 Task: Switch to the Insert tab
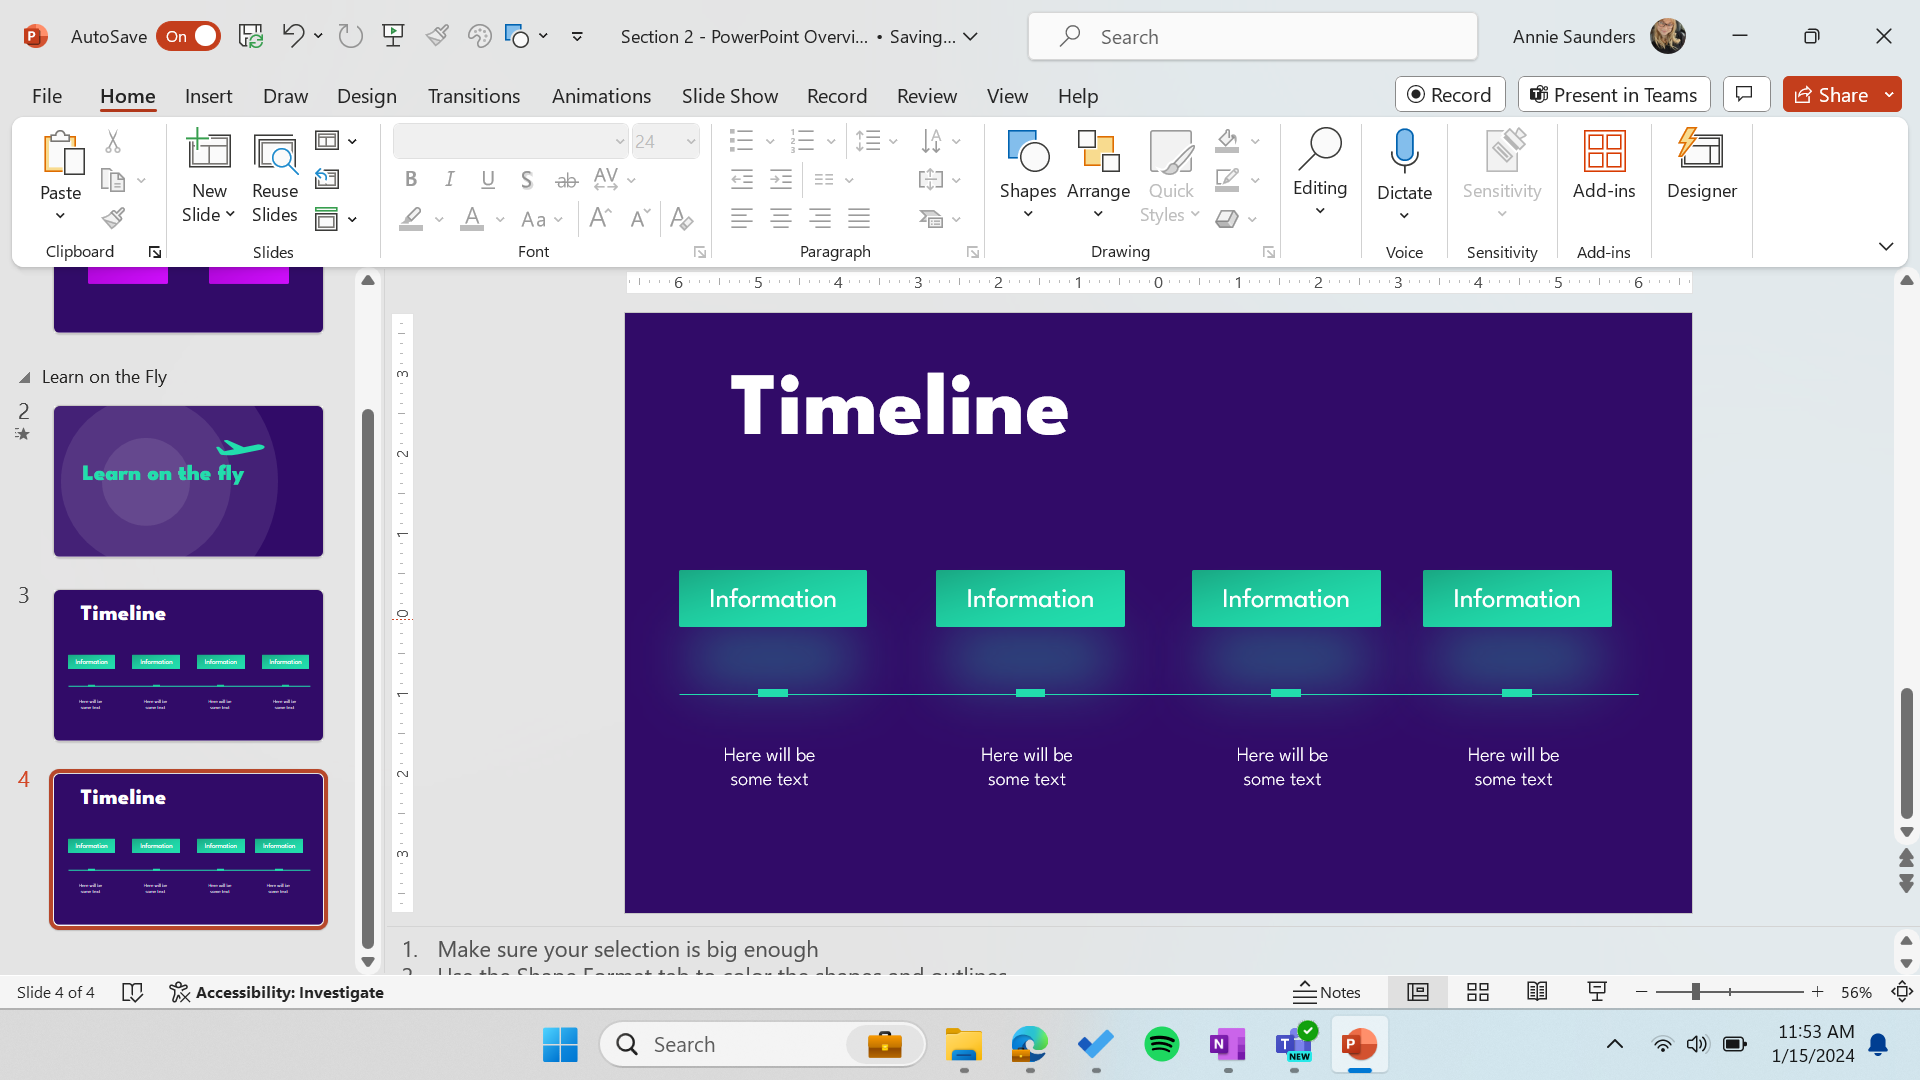click(x=208, y=96)
